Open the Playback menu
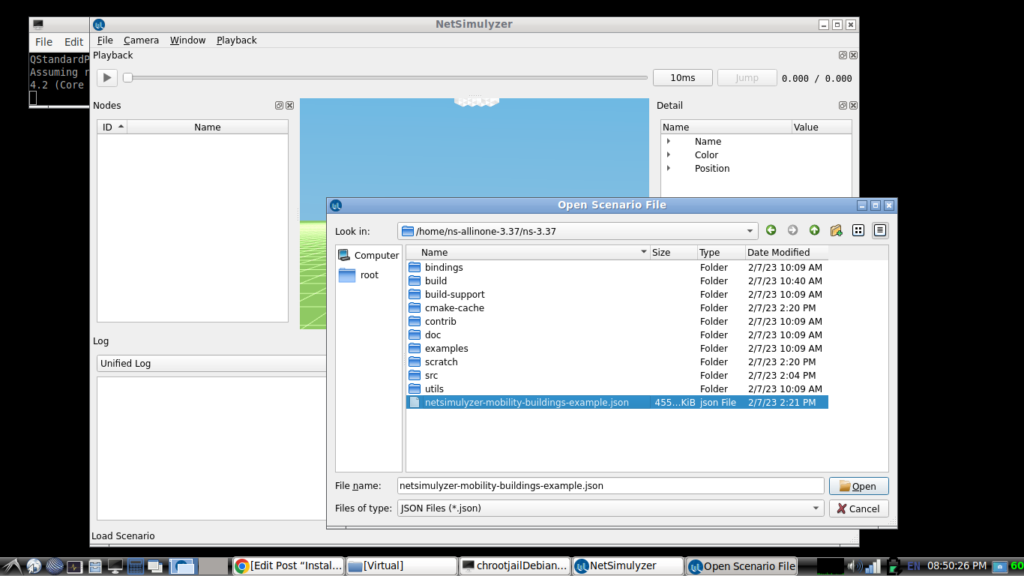 point(236,40)
